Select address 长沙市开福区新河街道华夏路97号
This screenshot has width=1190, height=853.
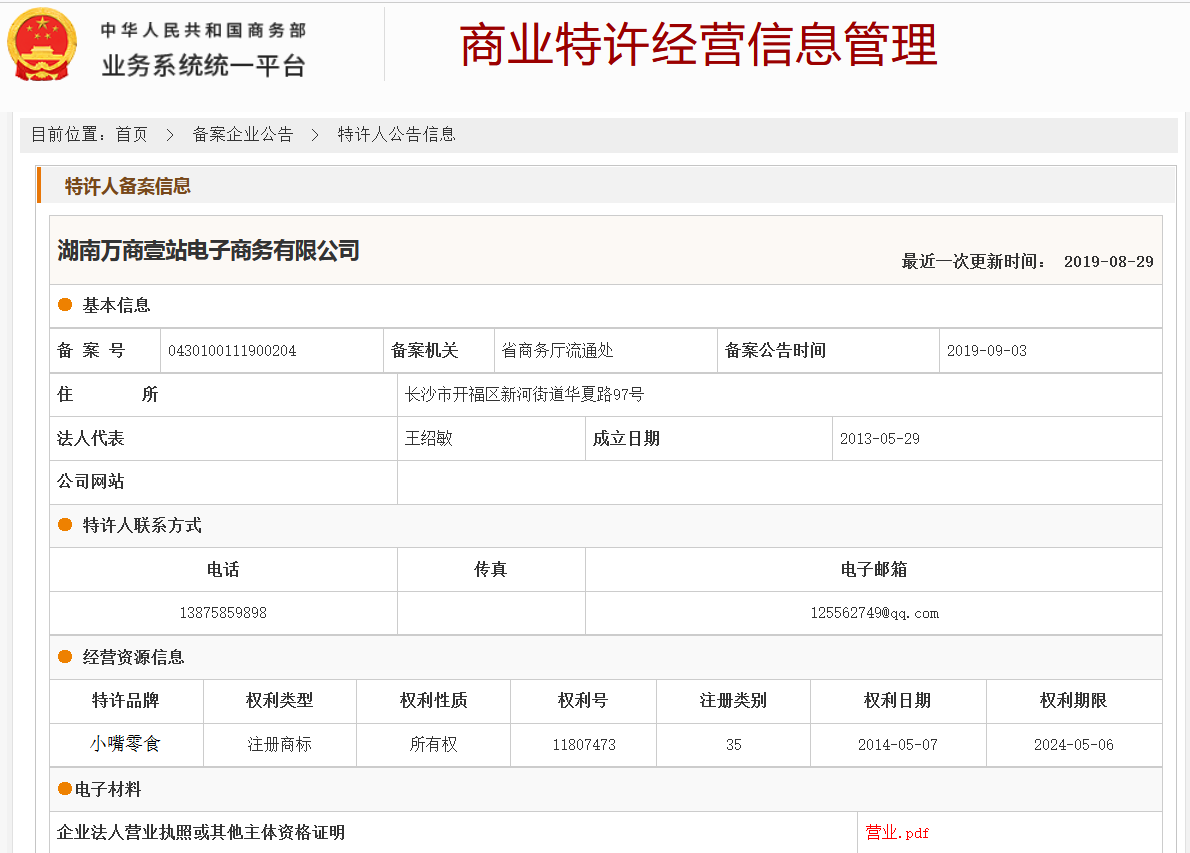524,395
